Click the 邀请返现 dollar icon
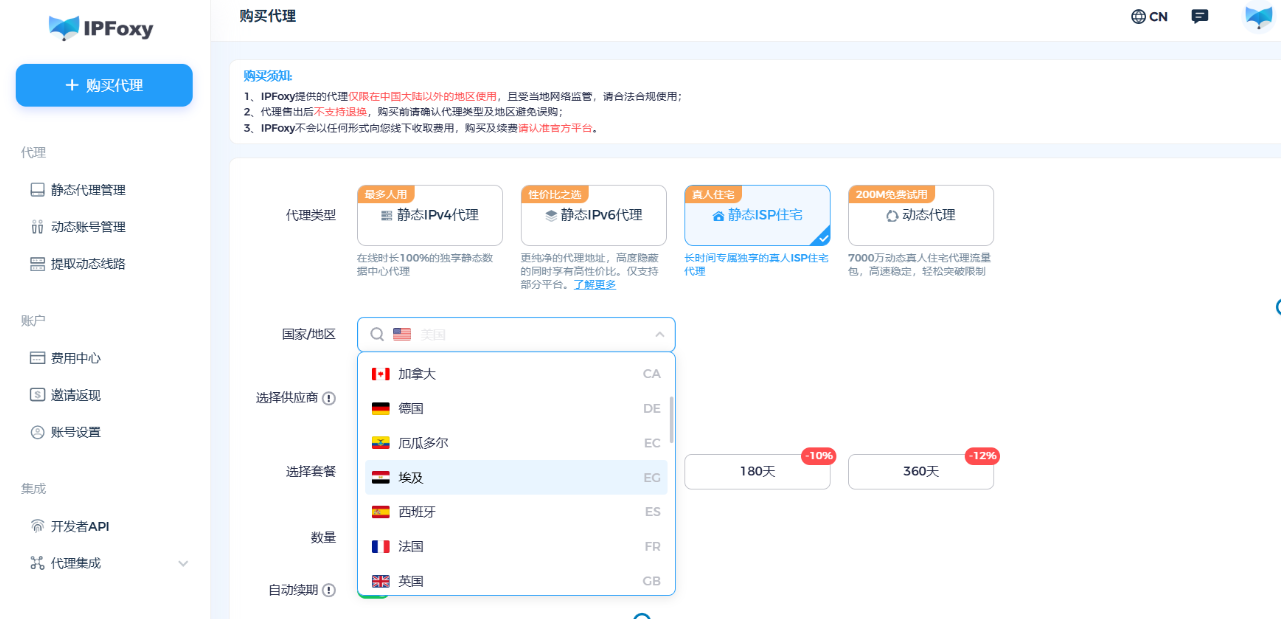This screenshot has width=1281, height=619. coord(37,395)
